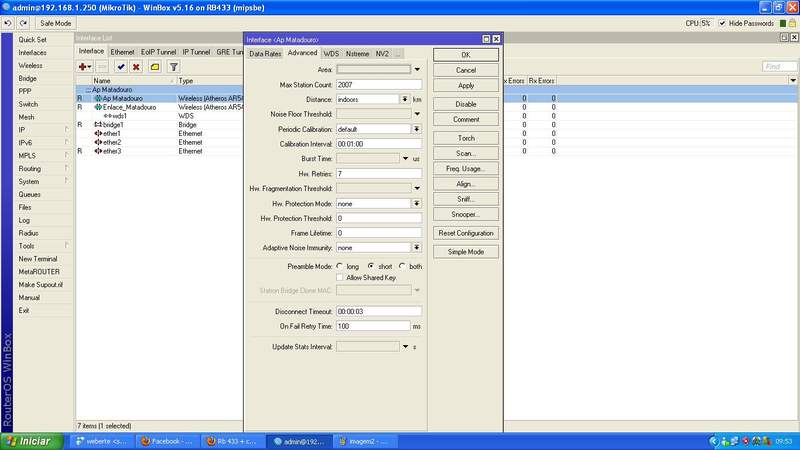Select long Preamble Mode radio button
The image size is (800, 450).
pyautogui.click(x=340, y=266)
